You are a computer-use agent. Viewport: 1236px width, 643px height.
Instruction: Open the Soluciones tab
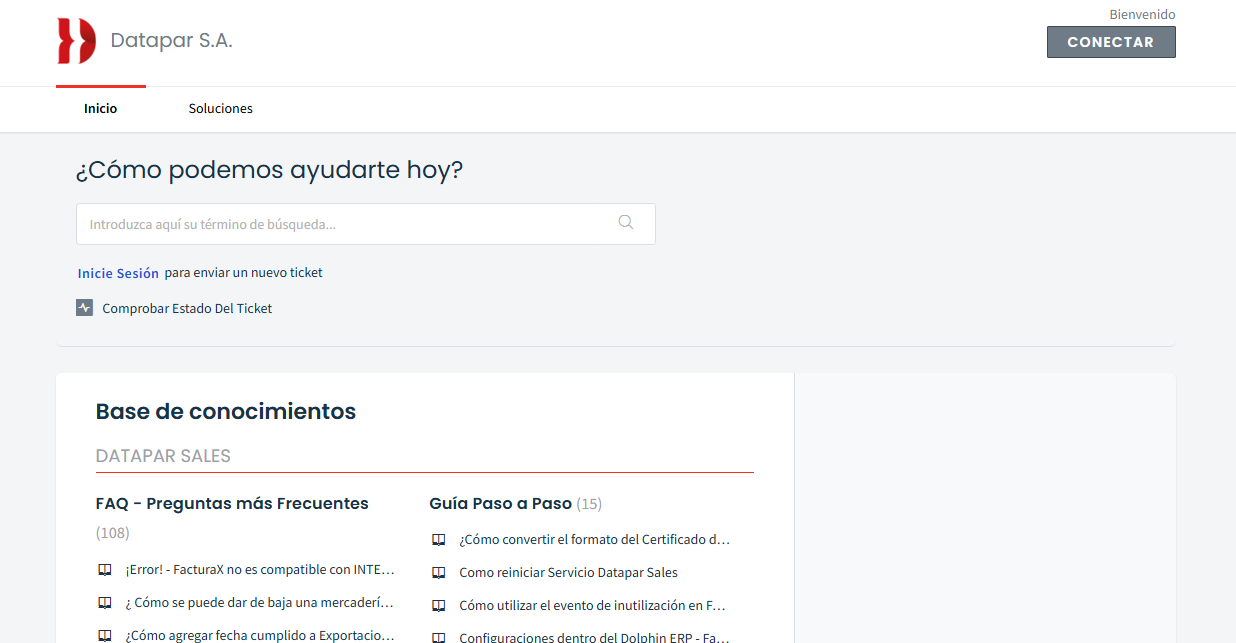pyautogui.click(x=221, y=109)
